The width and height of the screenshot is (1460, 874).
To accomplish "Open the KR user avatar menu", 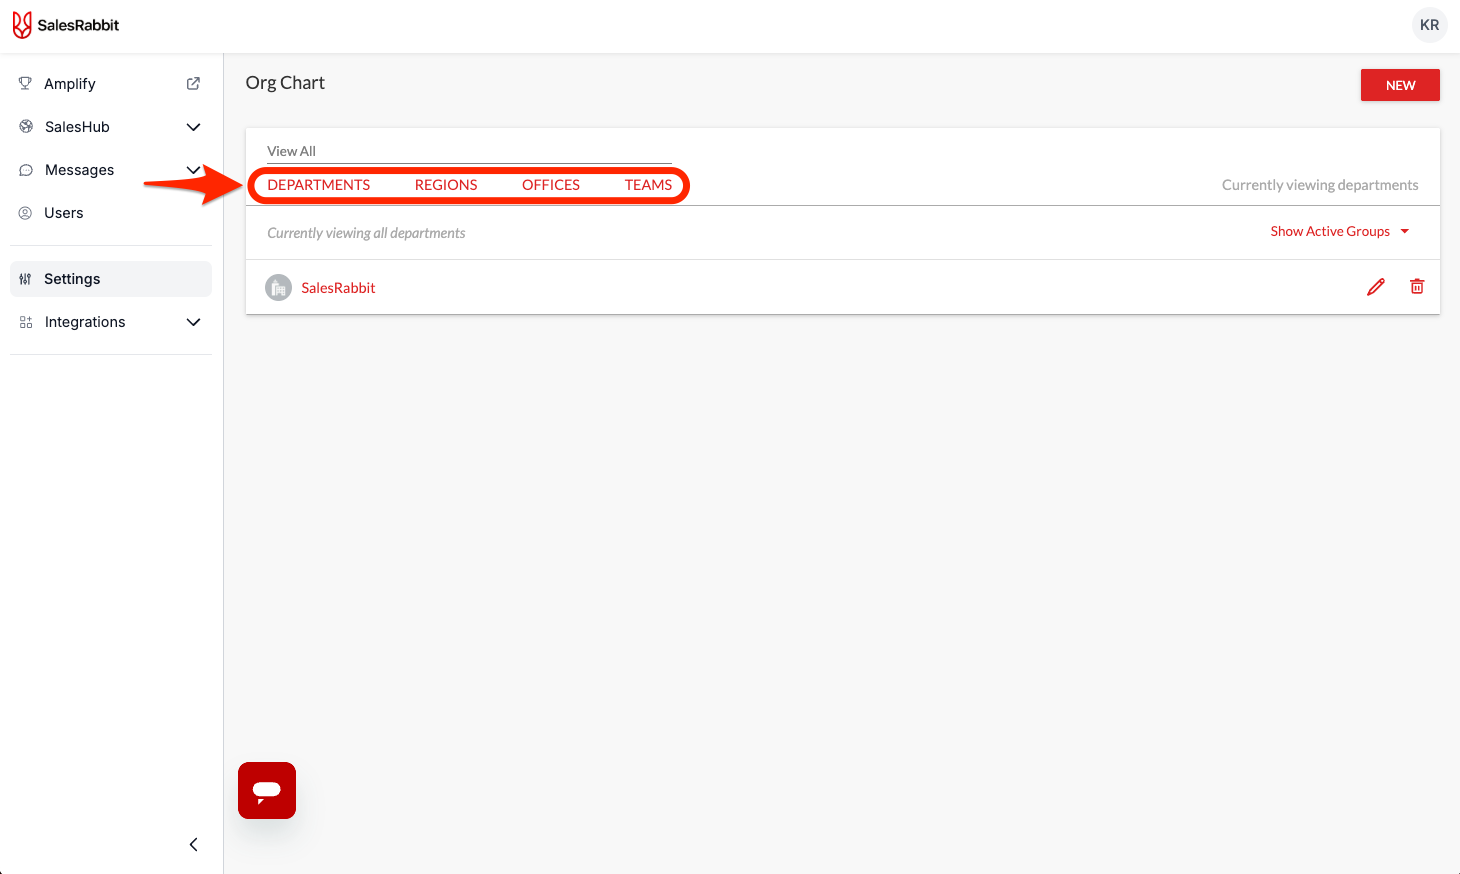I will click(x=1429, y=25).
